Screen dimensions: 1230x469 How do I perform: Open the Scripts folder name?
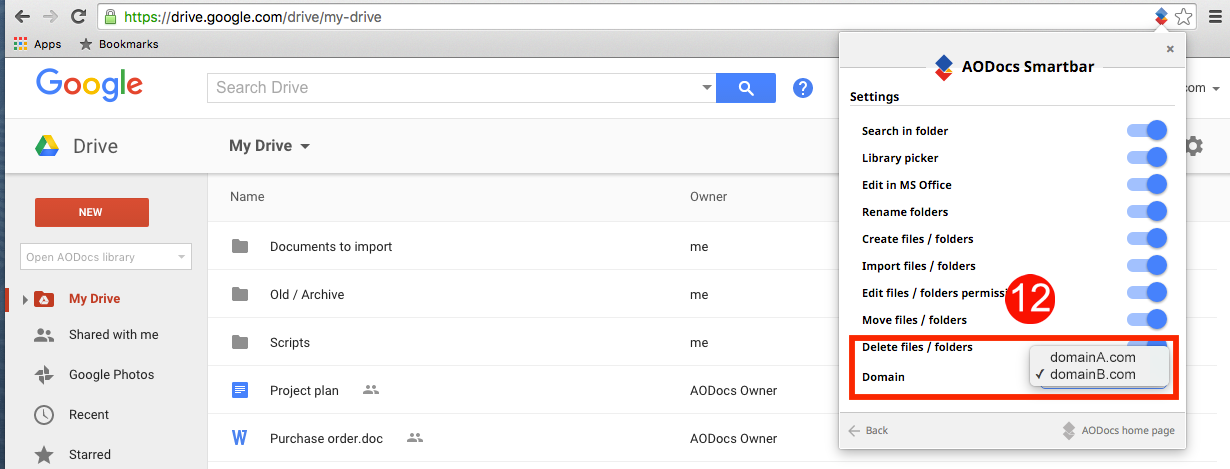[x=290, y=342]
